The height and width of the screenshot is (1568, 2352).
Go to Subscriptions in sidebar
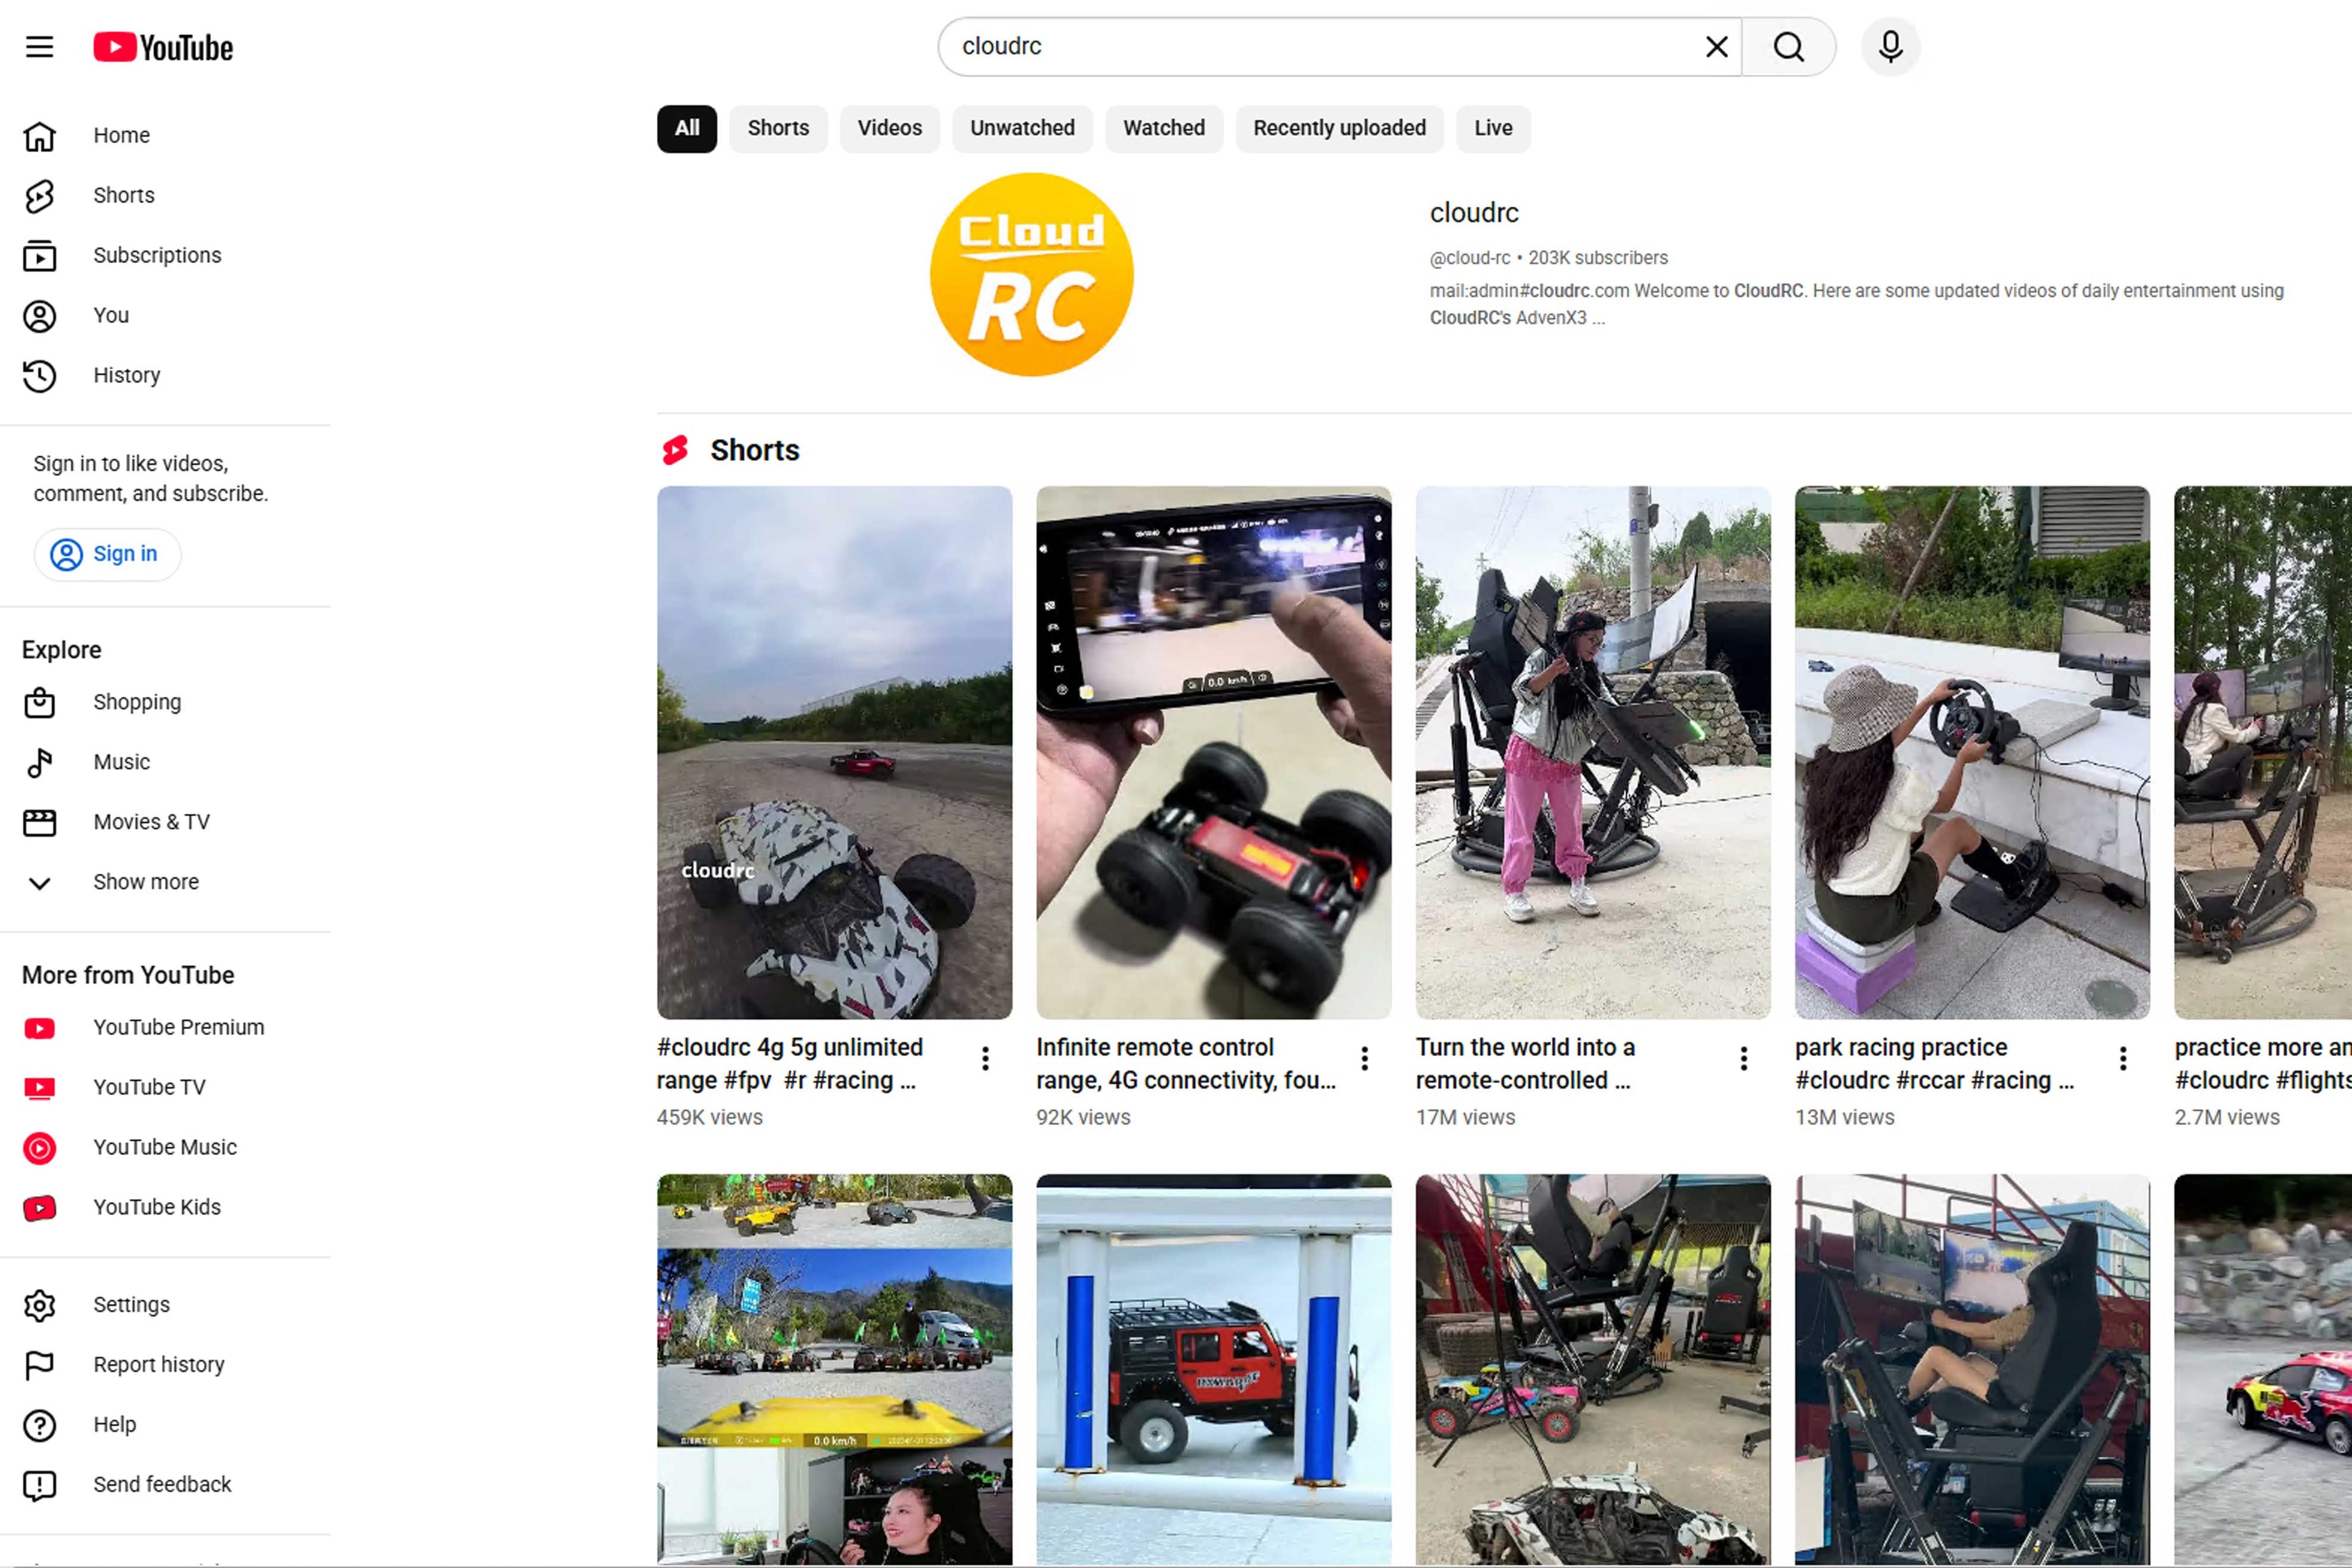point(156,255)
